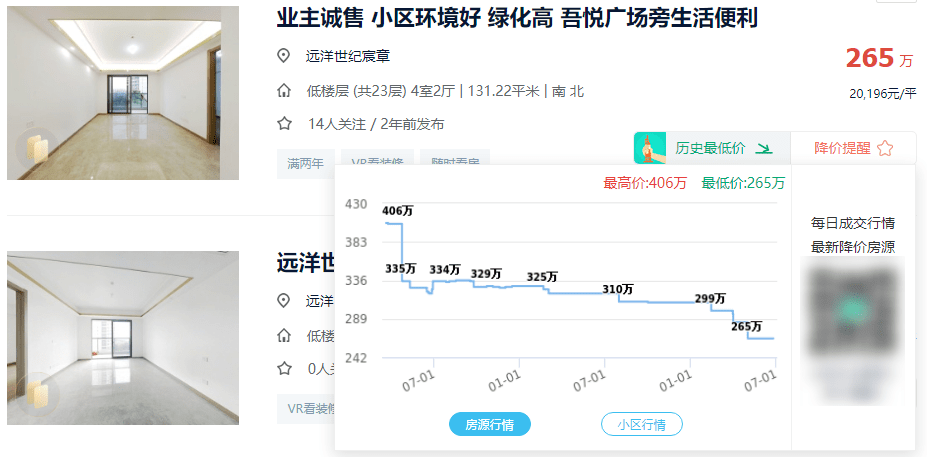
Task: Click the star icon on 降价提醒 button
Action: [885, 149]
